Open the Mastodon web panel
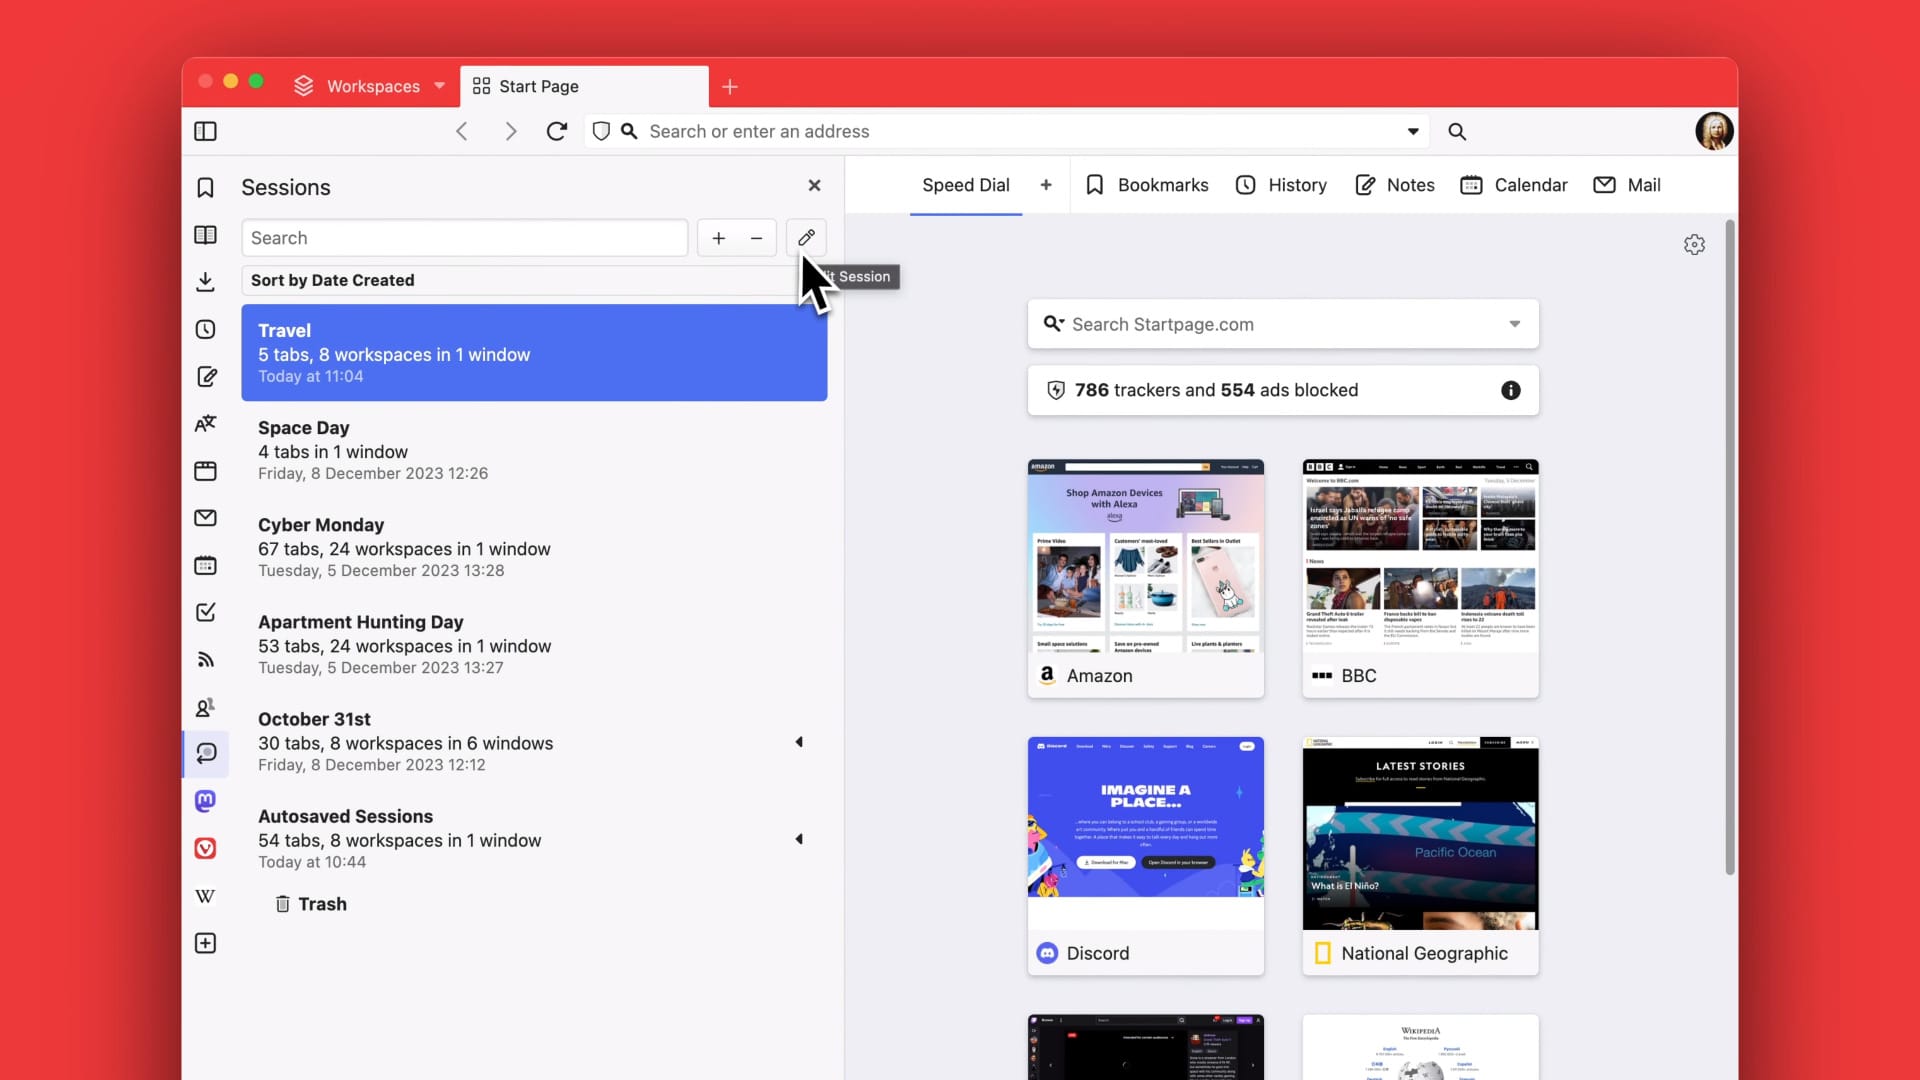The height and width of the screenshot is (1080, 1920). (205, 800)
